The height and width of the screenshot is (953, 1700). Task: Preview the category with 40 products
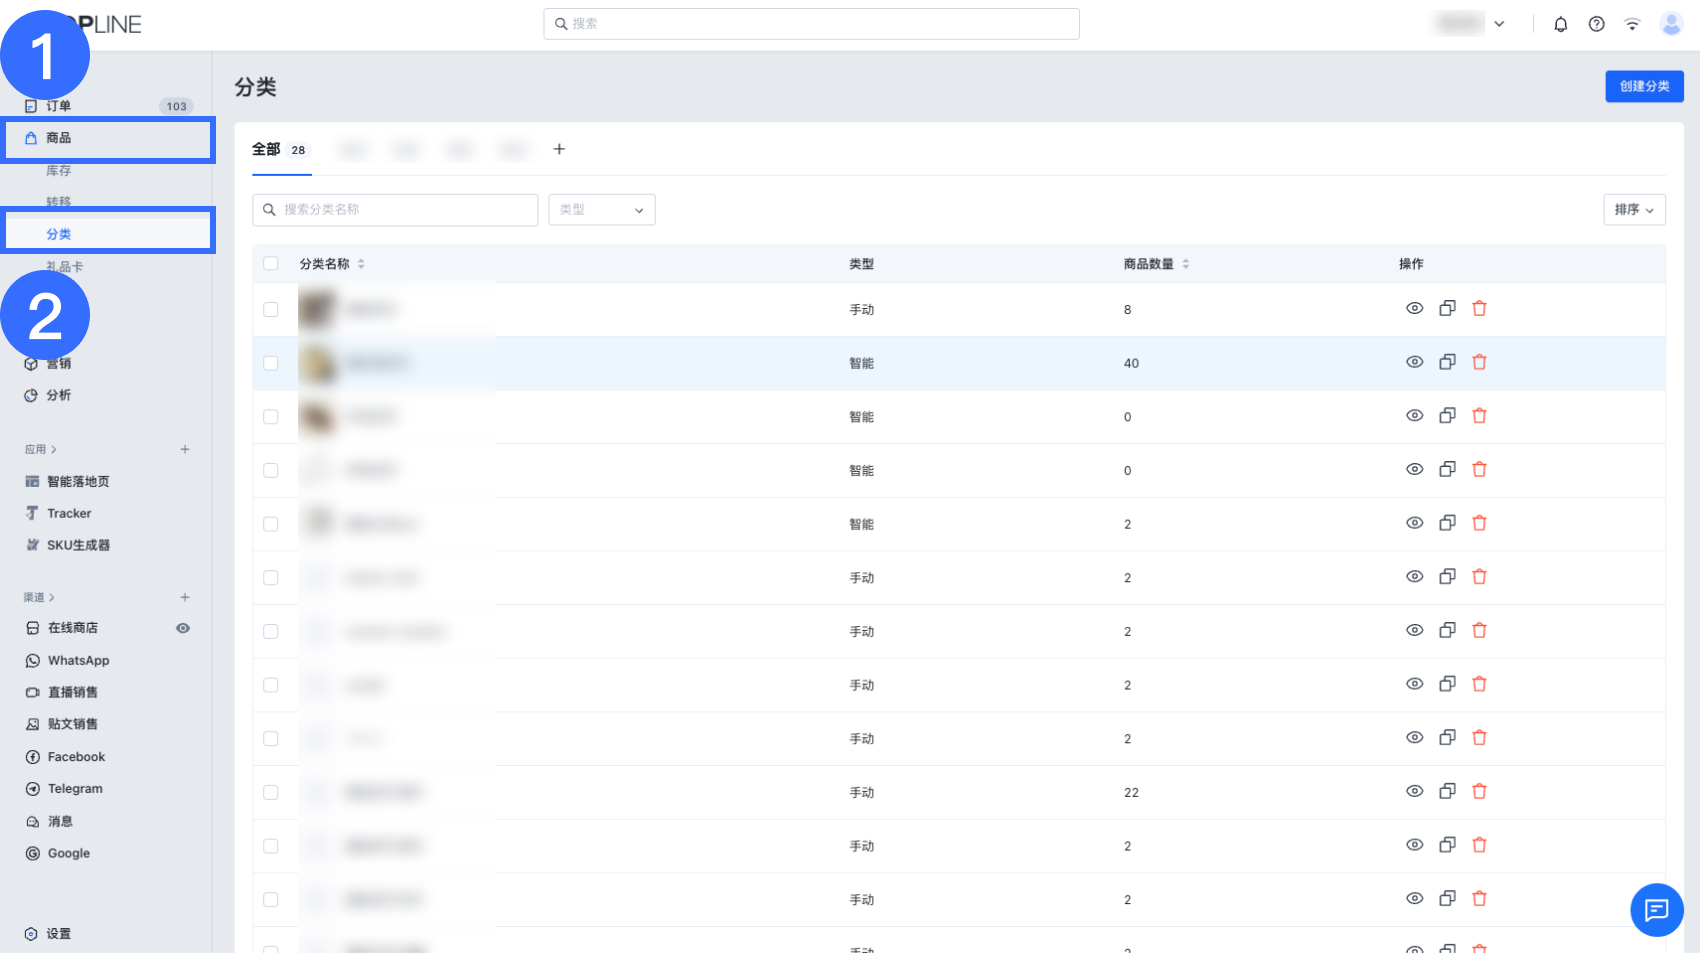[1414, 362]
